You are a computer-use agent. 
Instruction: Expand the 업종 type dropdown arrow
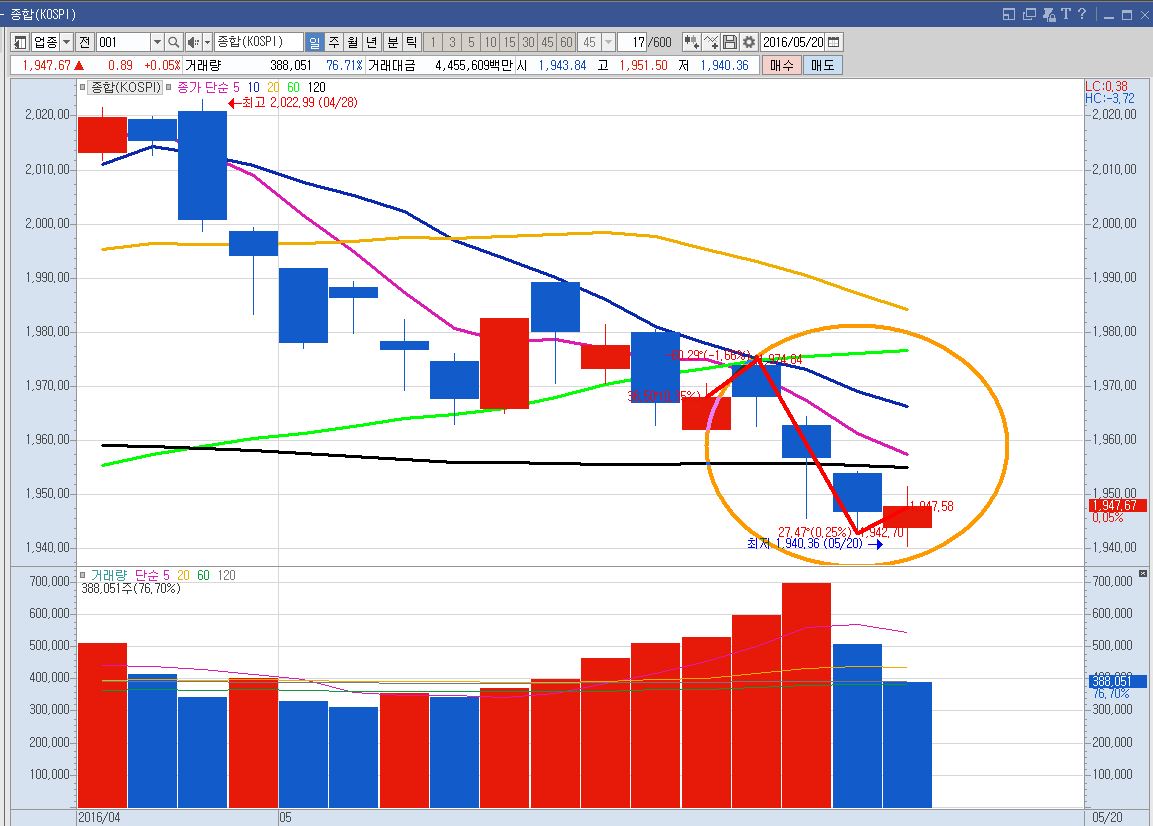pyautogui.click(x=66, y=42)
